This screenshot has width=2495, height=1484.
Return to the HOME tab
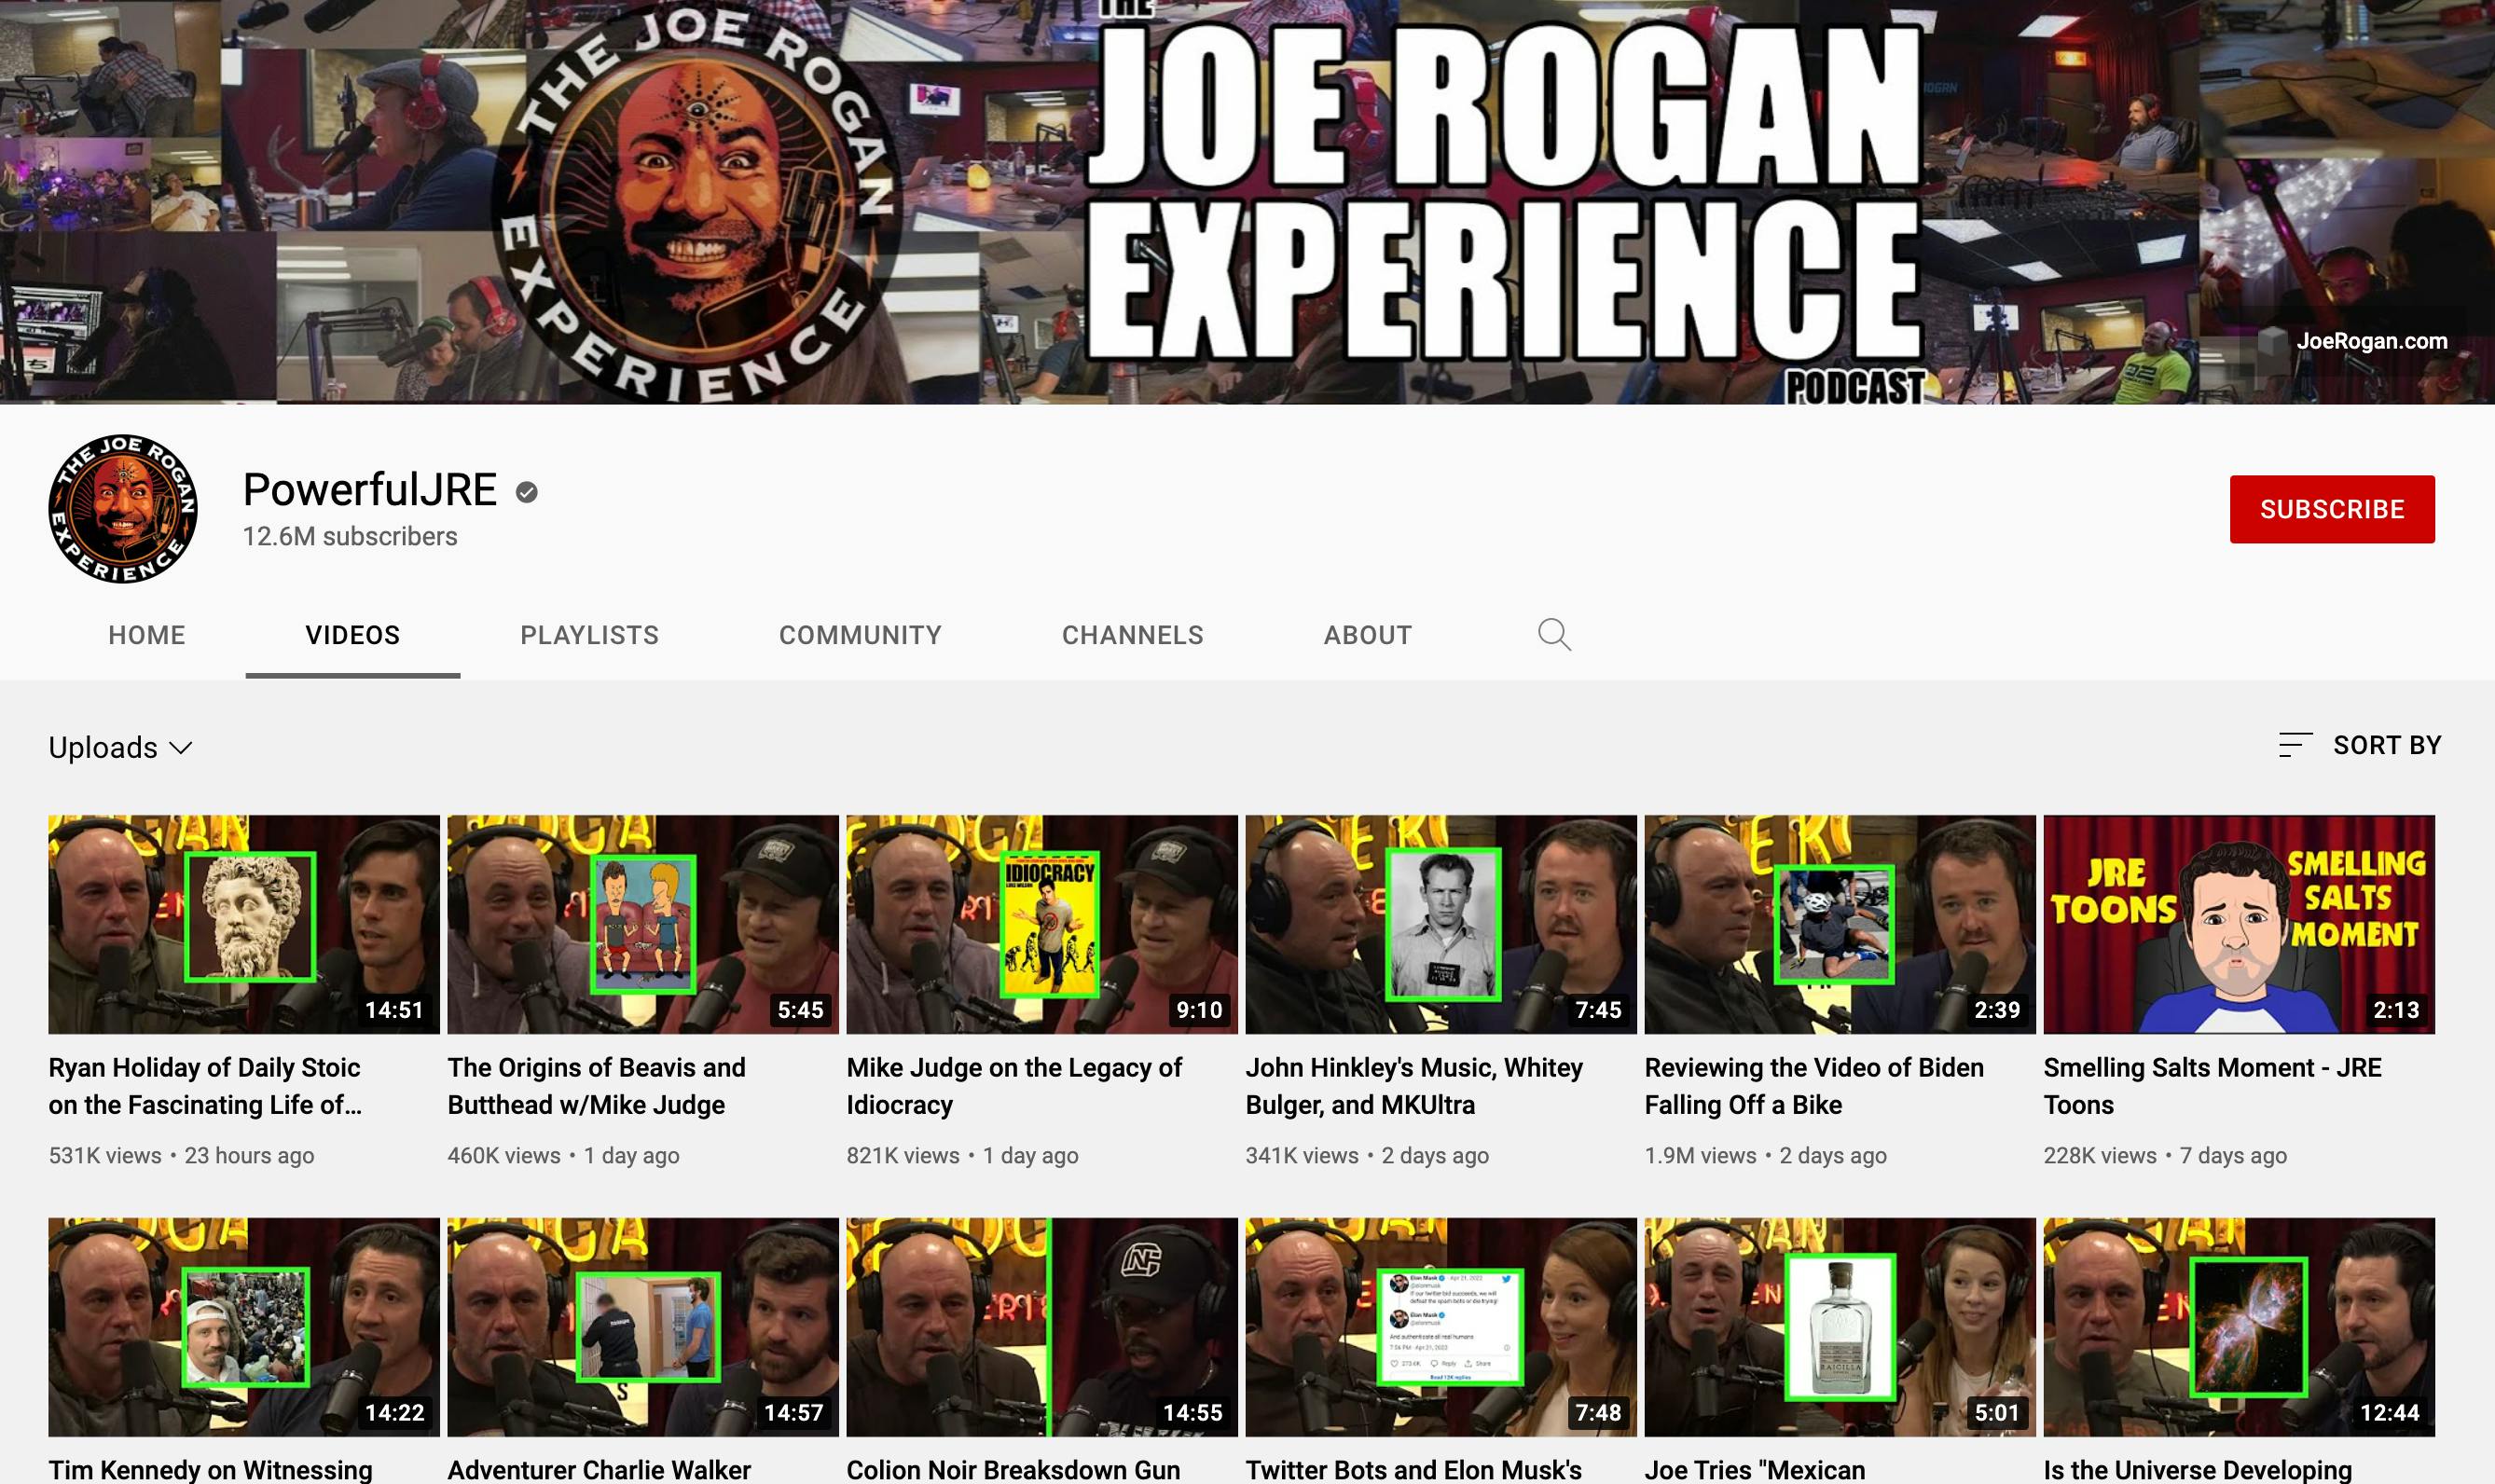coord(146,634)
